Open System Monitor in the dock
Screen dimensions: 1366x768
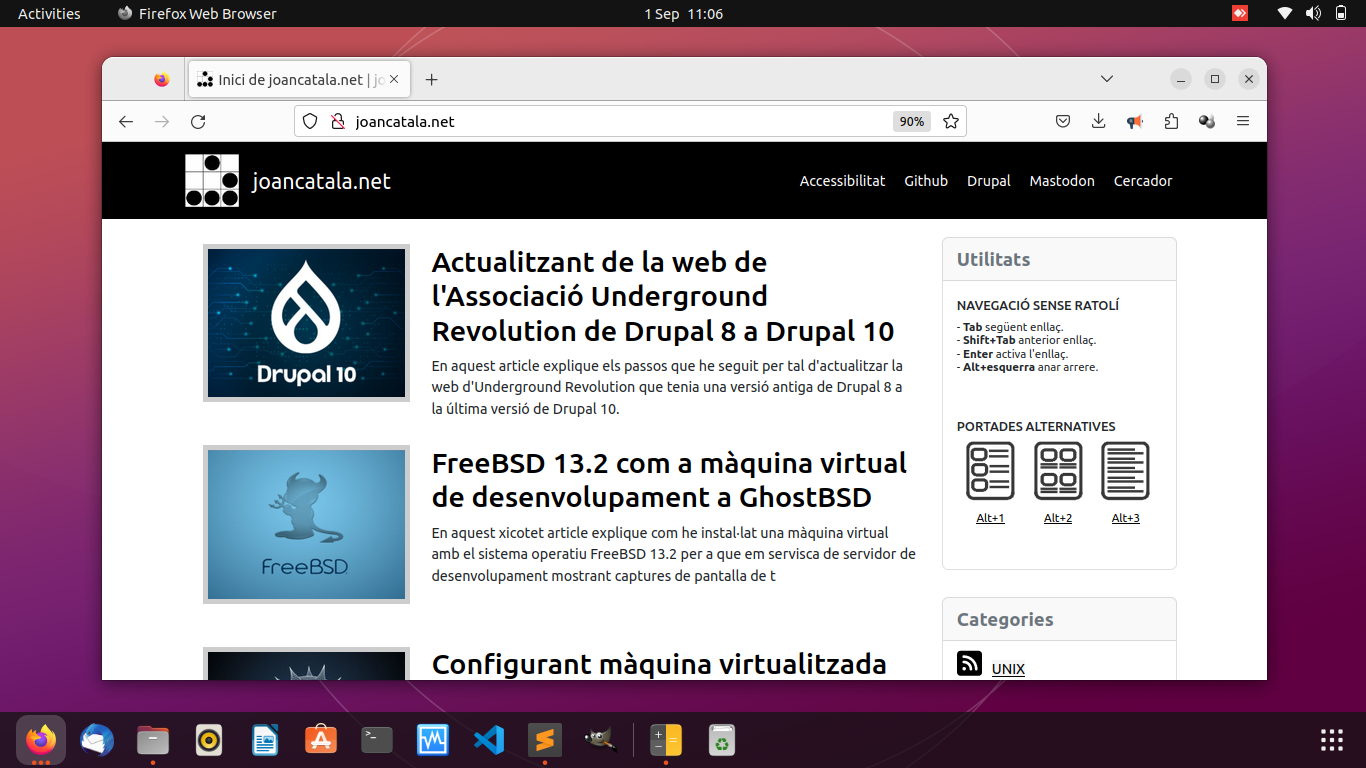(x=433, y=740)
